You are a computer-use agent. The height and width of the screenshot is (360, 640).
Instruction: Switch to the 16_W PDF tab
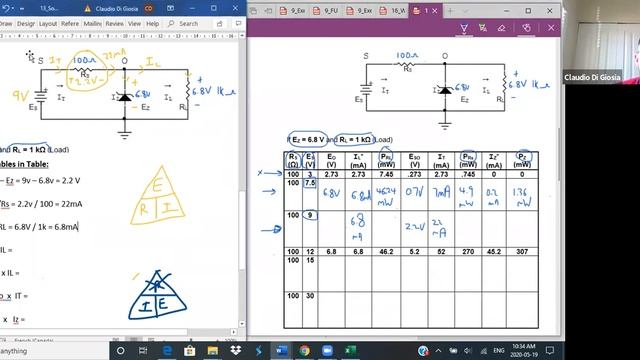(x=392, y=11)
